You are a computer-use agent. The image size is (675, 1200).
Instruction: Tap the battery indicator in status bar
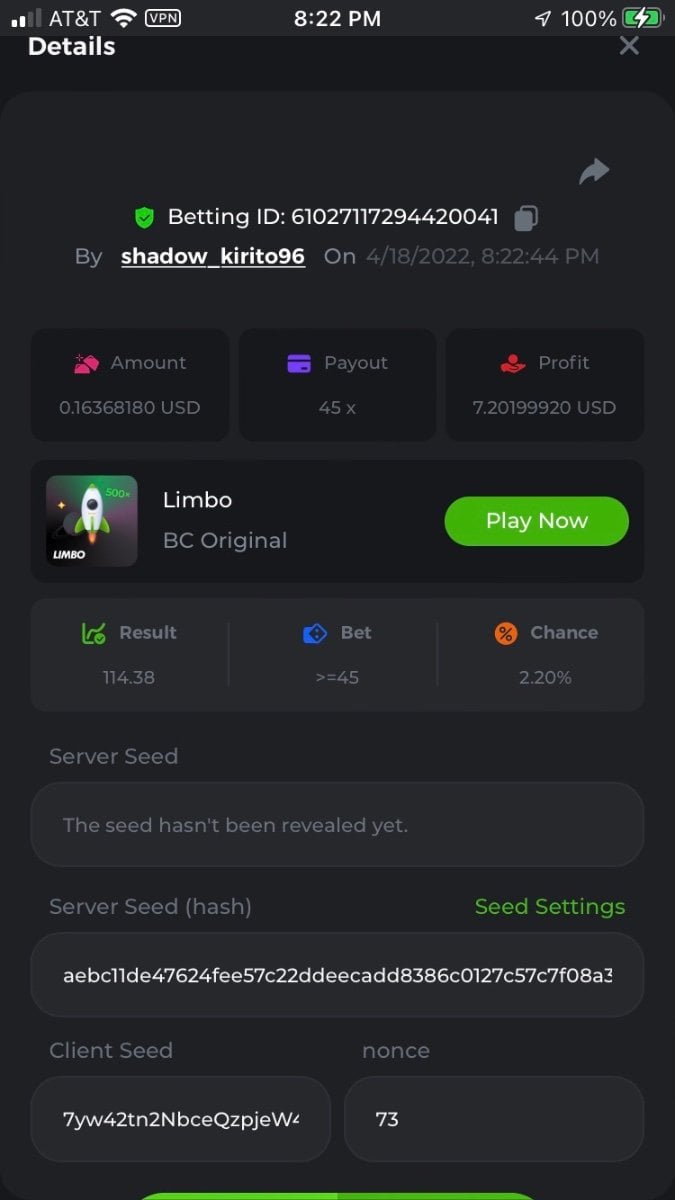click(x=642, y=18)
